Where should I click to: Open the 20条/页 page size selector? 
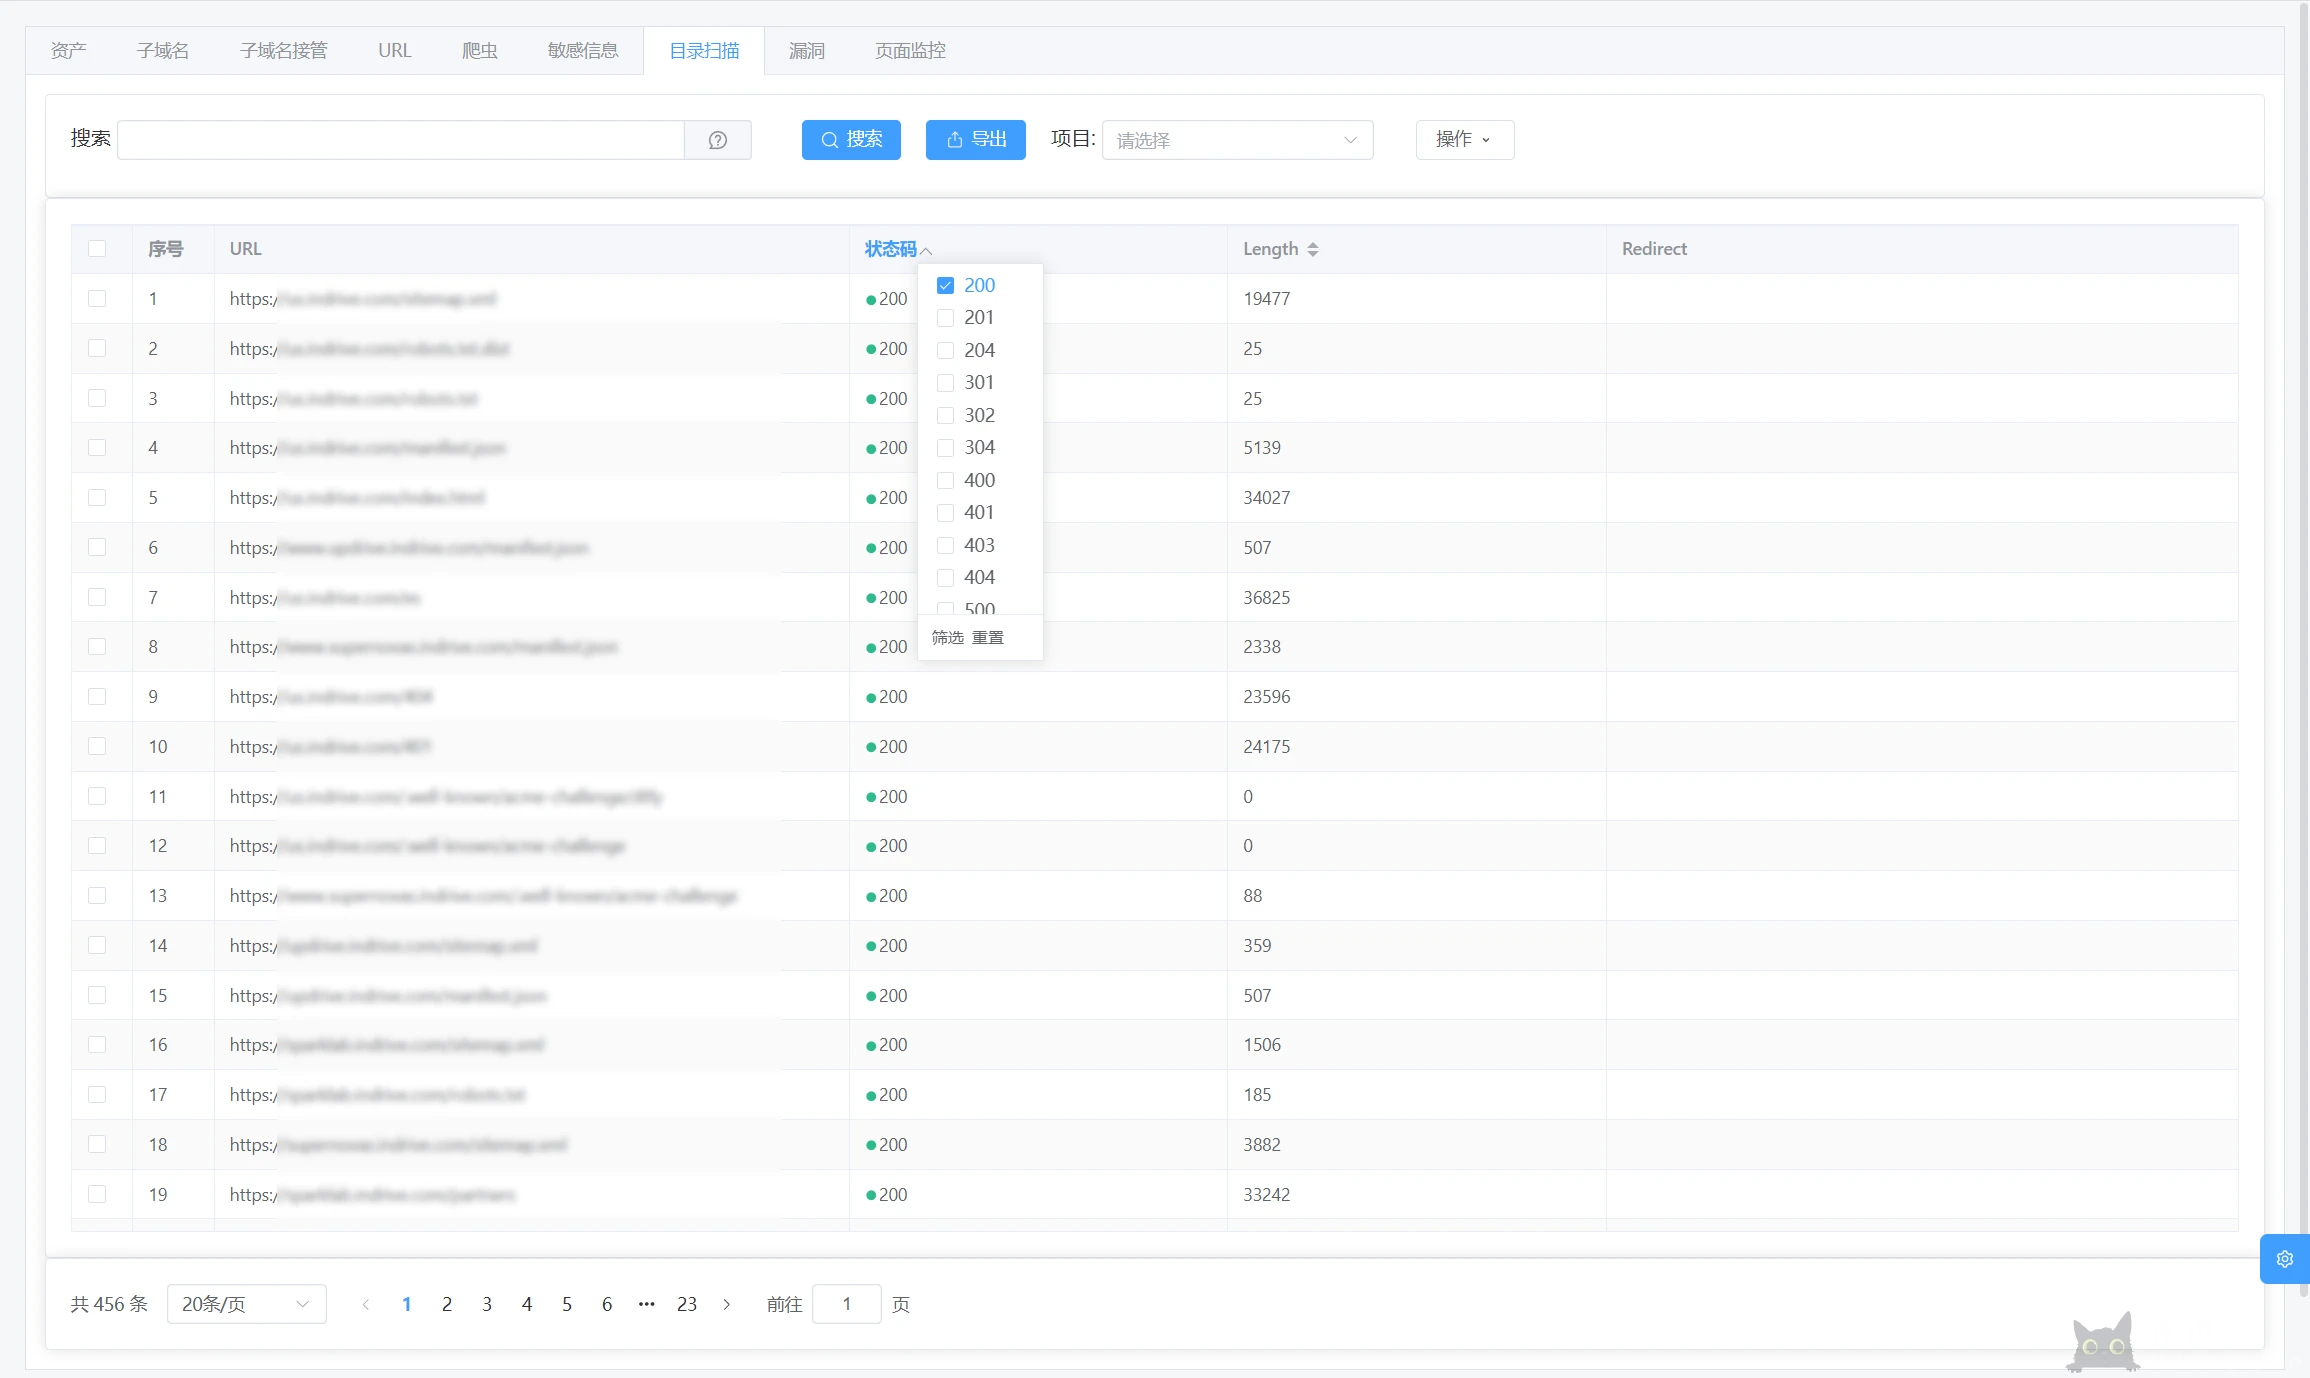click(246, 1304)
